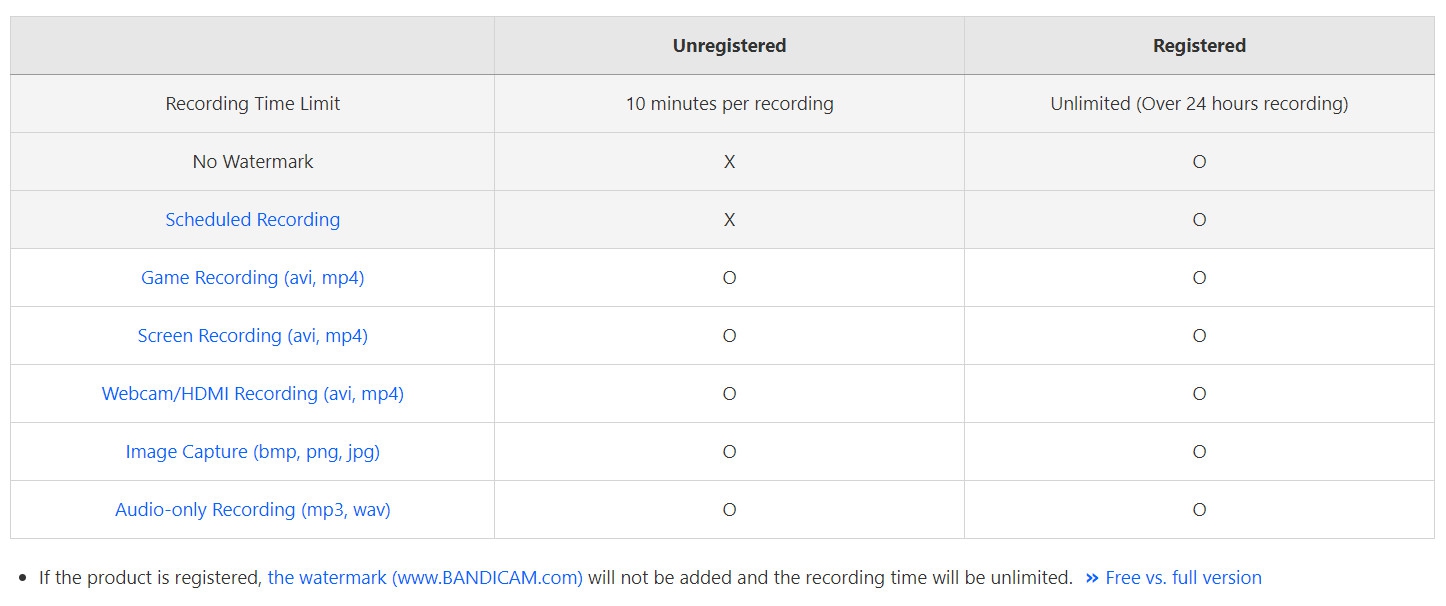Open Screen Recording (avi, mp4) link

[252, 336]
